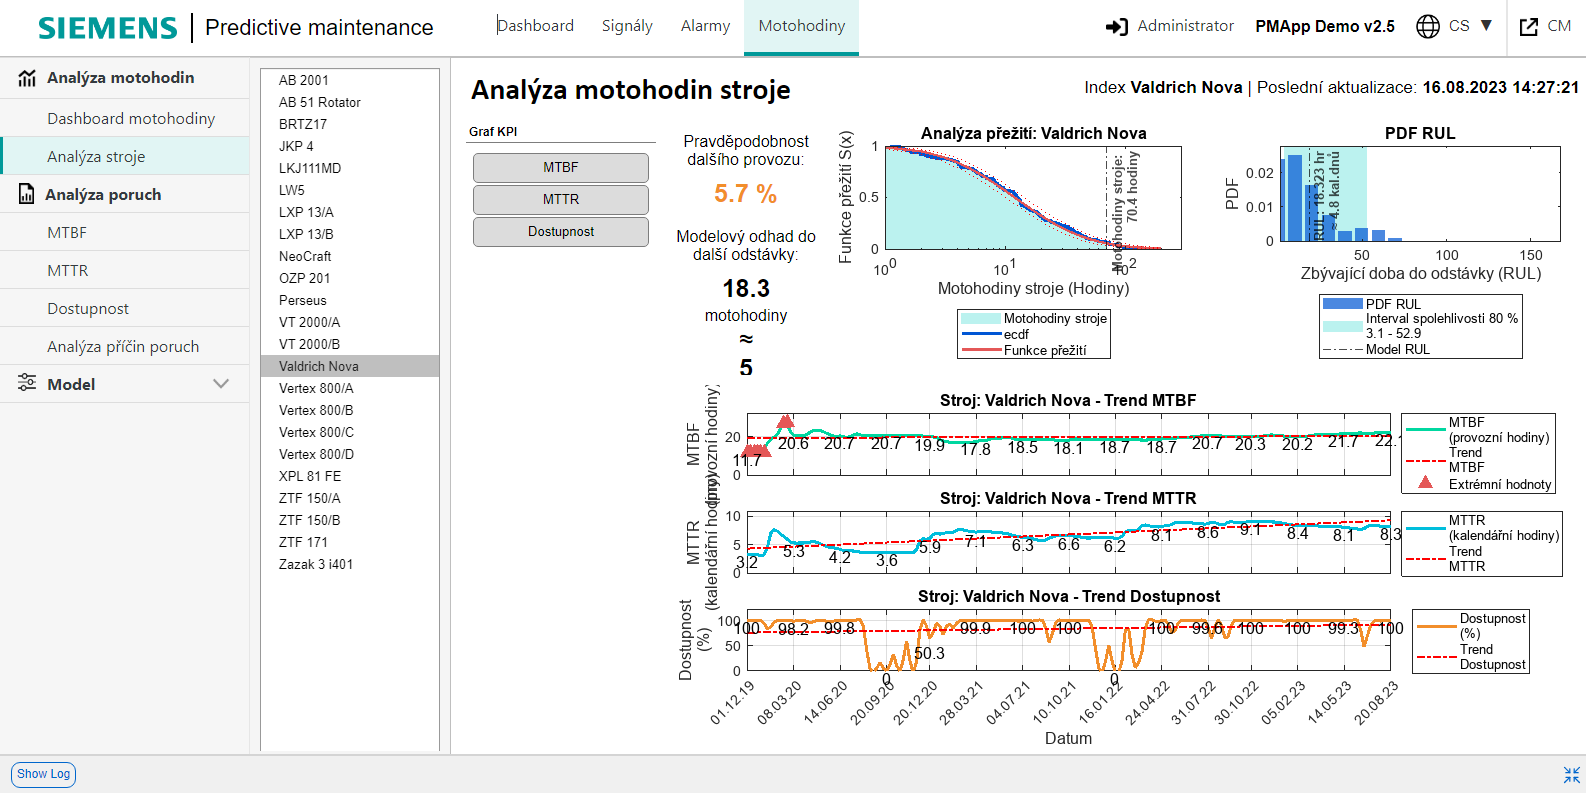Select machine Vertex 800/A in the list
Image resolution: width=1586 pixels, height=793 pixels.
click(x=316, y=388)
